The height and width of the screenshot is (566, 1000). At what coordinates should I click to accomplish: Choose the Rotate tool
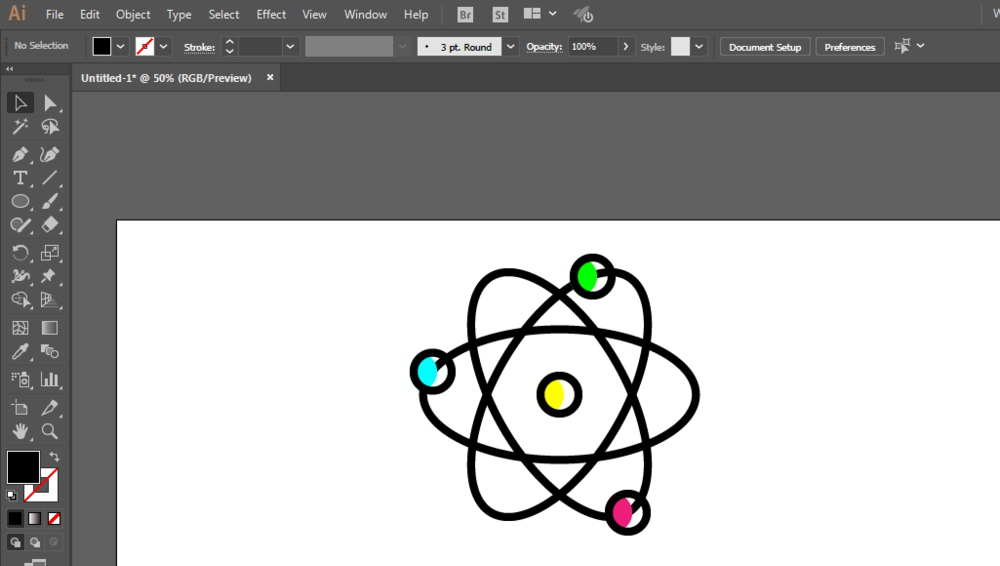coord(20,253)
